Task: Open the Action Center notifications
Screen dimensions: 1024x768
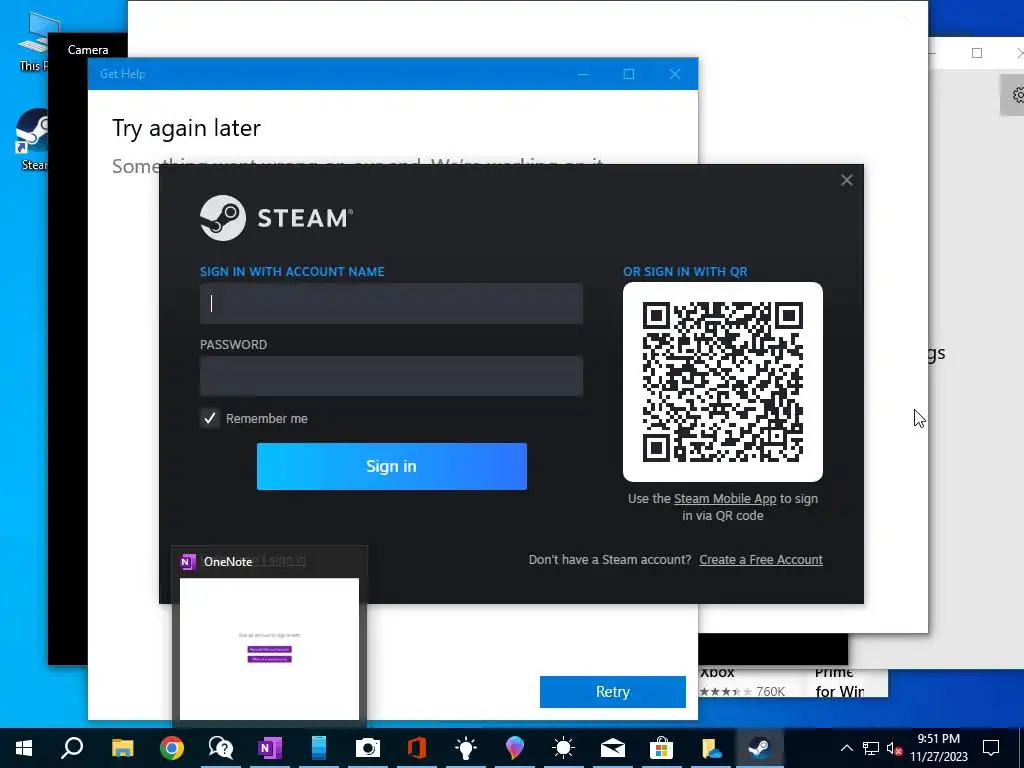Action: (x=991, y=748)
